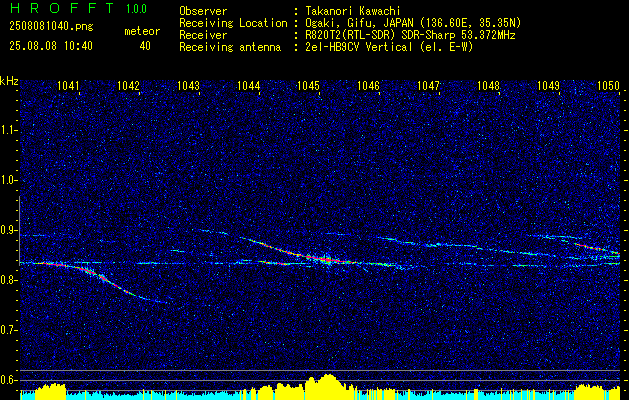Click the grey vertical range bar on left axis
Screen dimensions: 629x400
click(x=20, y=231)
